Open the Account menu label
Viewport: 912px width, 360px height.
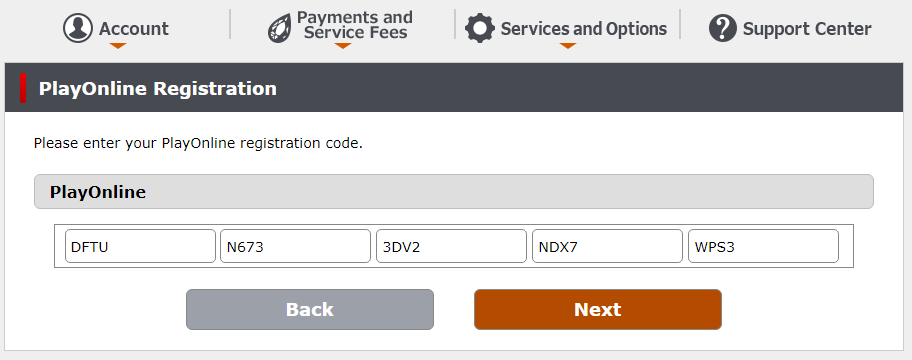(134, 28)
